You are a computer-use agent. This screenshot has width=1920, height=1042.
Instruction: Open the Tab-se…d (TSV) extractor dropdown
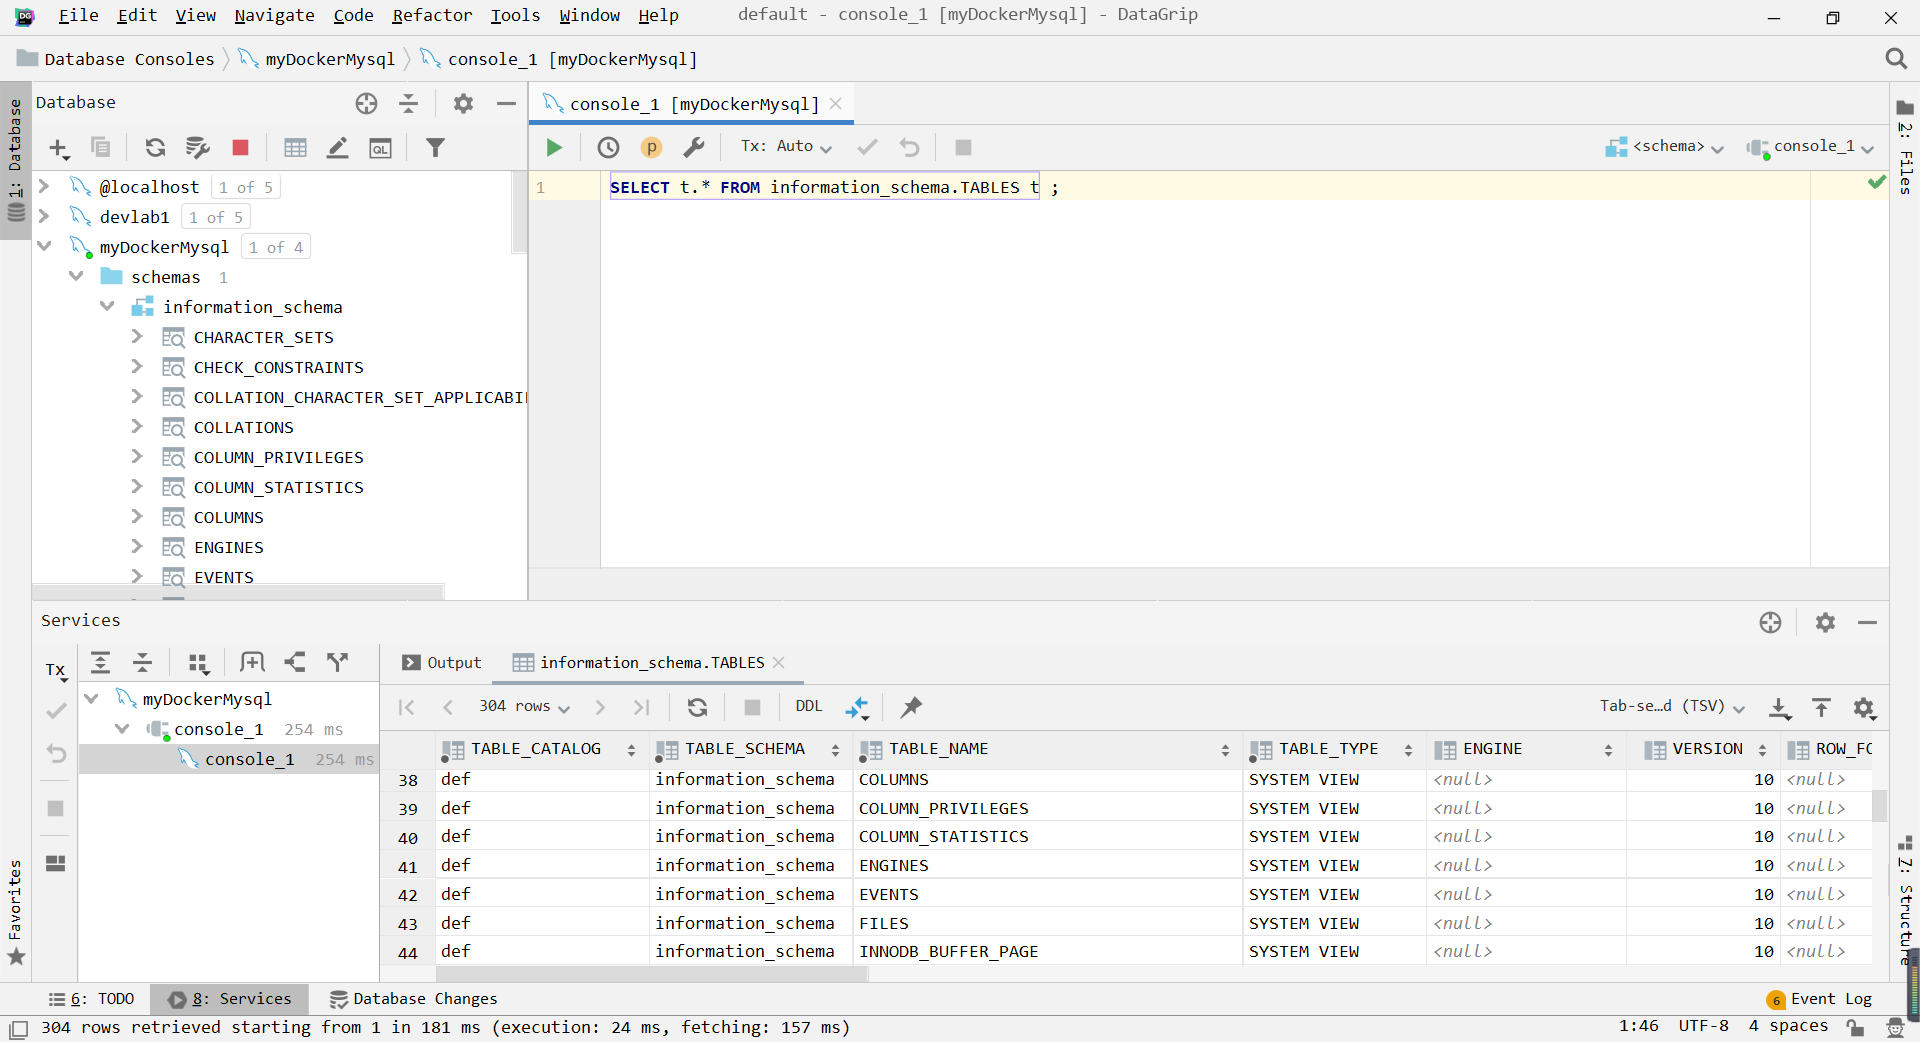1672,707
